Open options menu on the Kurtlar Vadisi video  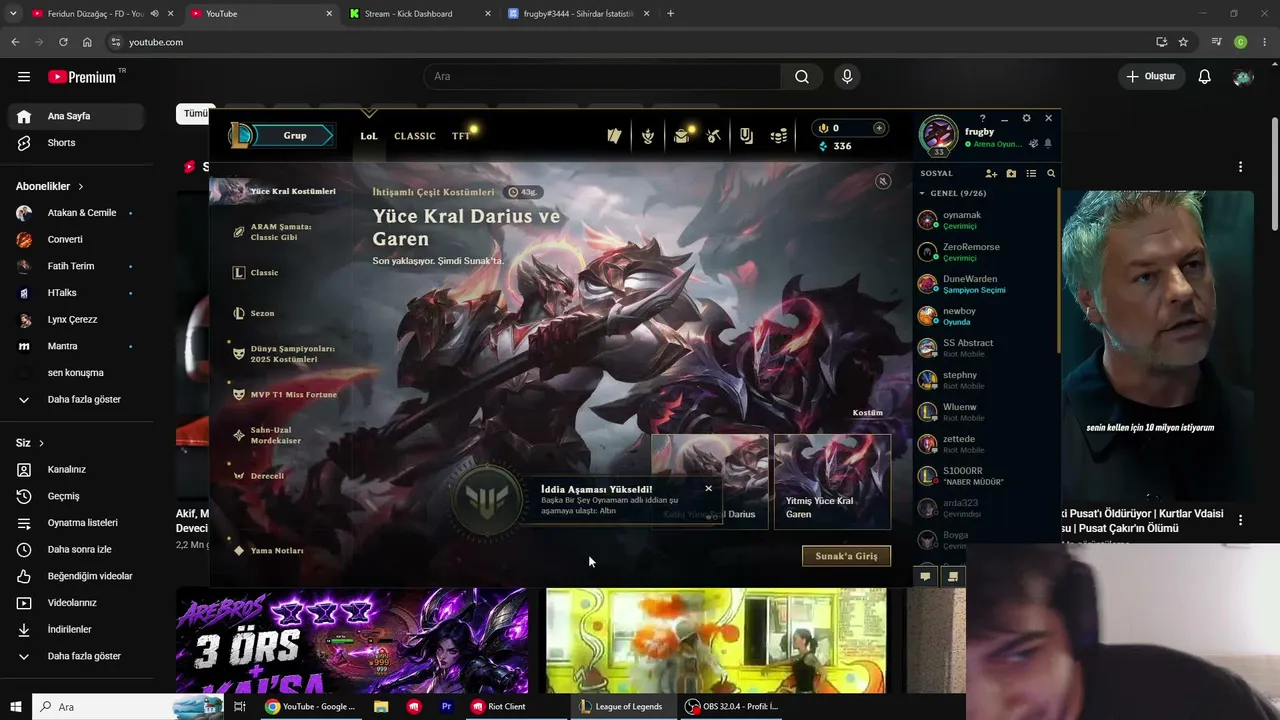pos(1240,520)
